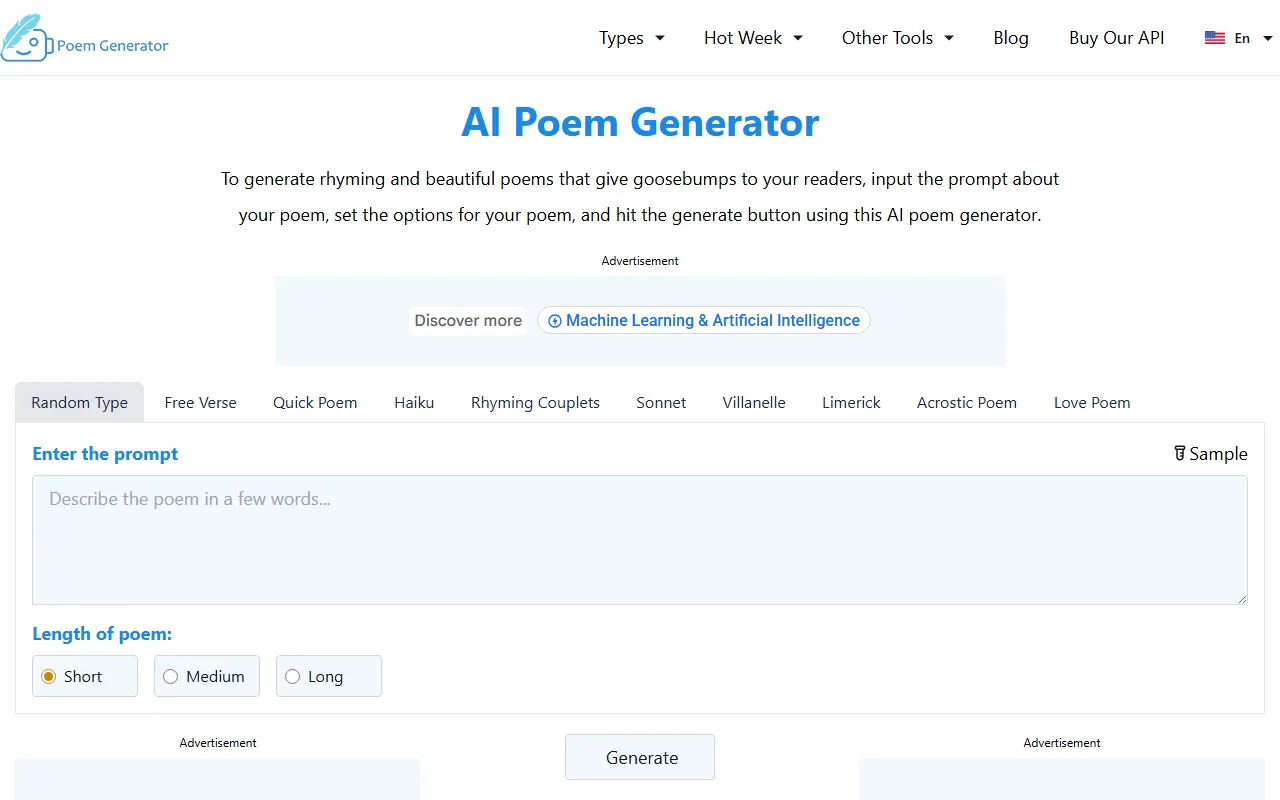Switch to the Haiku tab
The image size is (1280, 800).
(414, 403)
